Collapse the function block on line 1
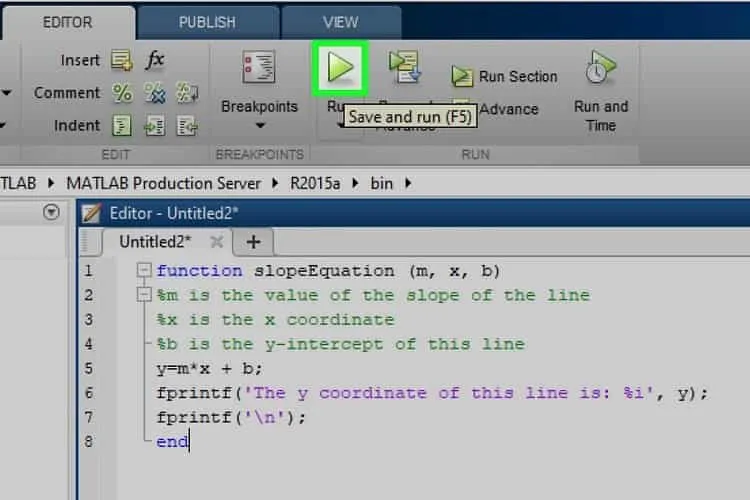This screenshot has height=500, width=750. pos(143,270)
